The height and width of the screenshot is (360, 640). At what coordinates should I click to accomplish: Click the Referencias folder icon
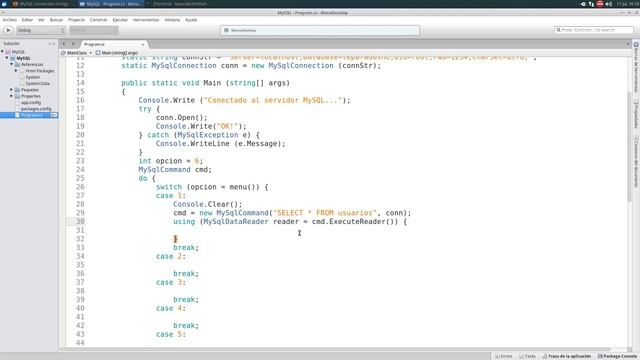pyautogui.click(x=17, y=64)
